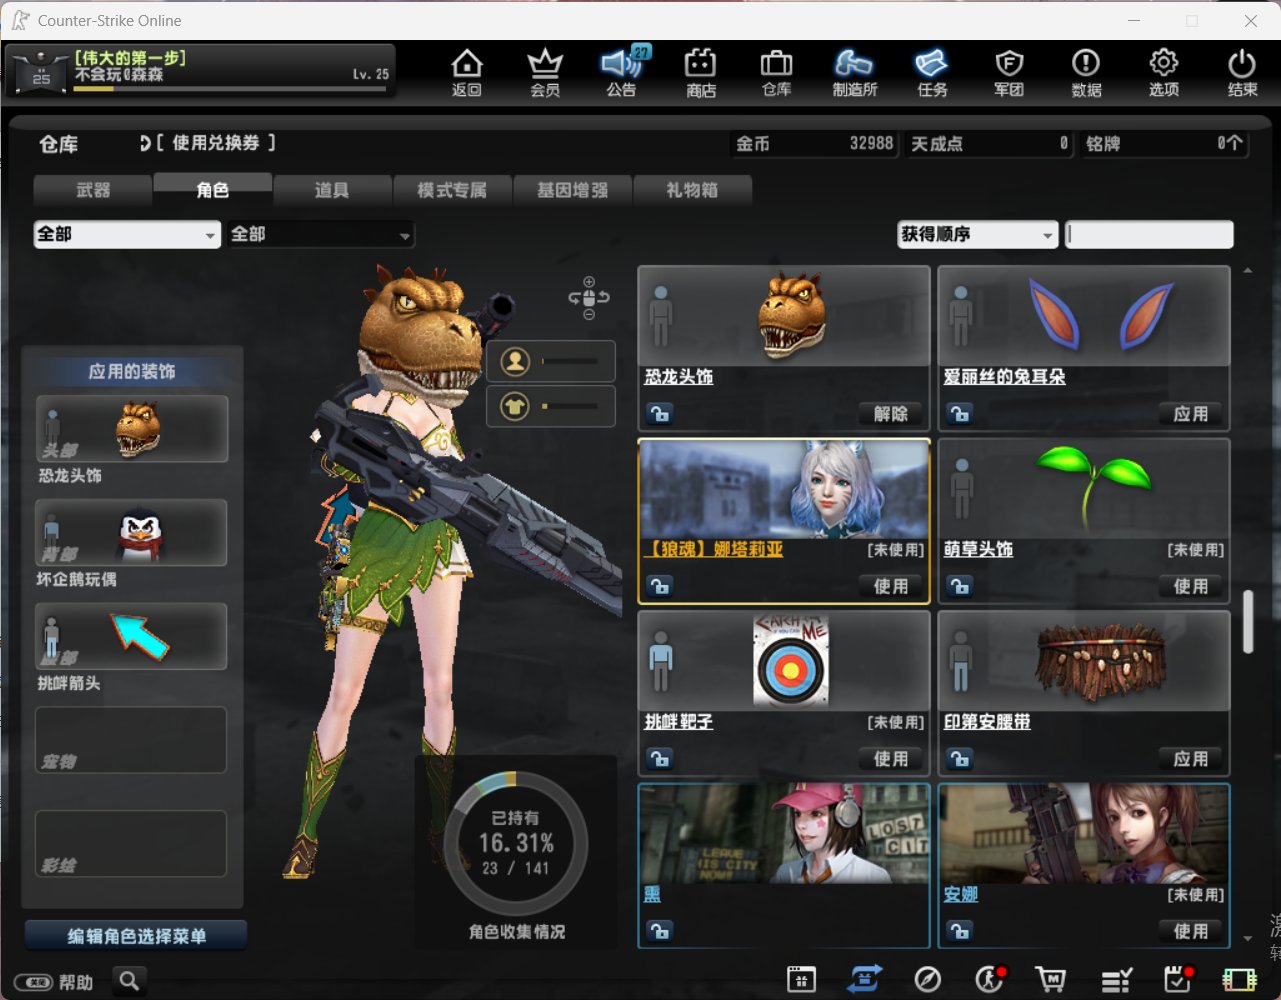Expand the second 全部 filter dropdown

click(320, 235)
